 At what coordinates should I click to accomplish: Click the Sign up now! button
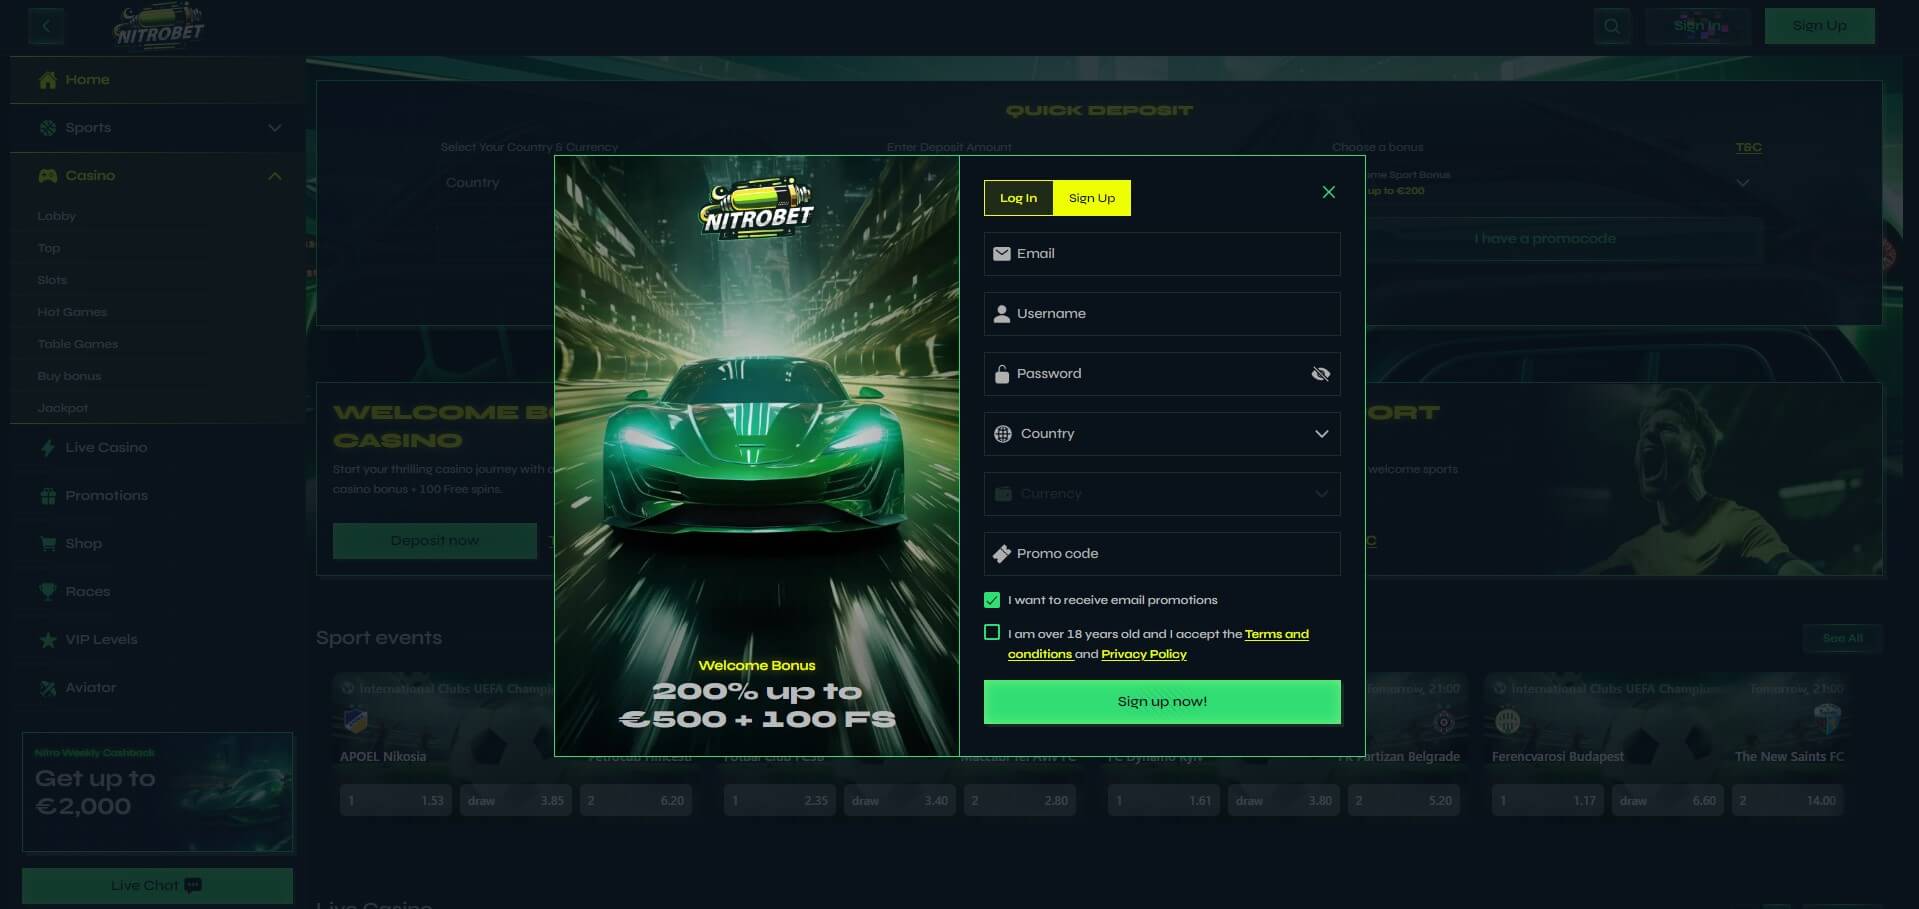(x=1162, y=702)
